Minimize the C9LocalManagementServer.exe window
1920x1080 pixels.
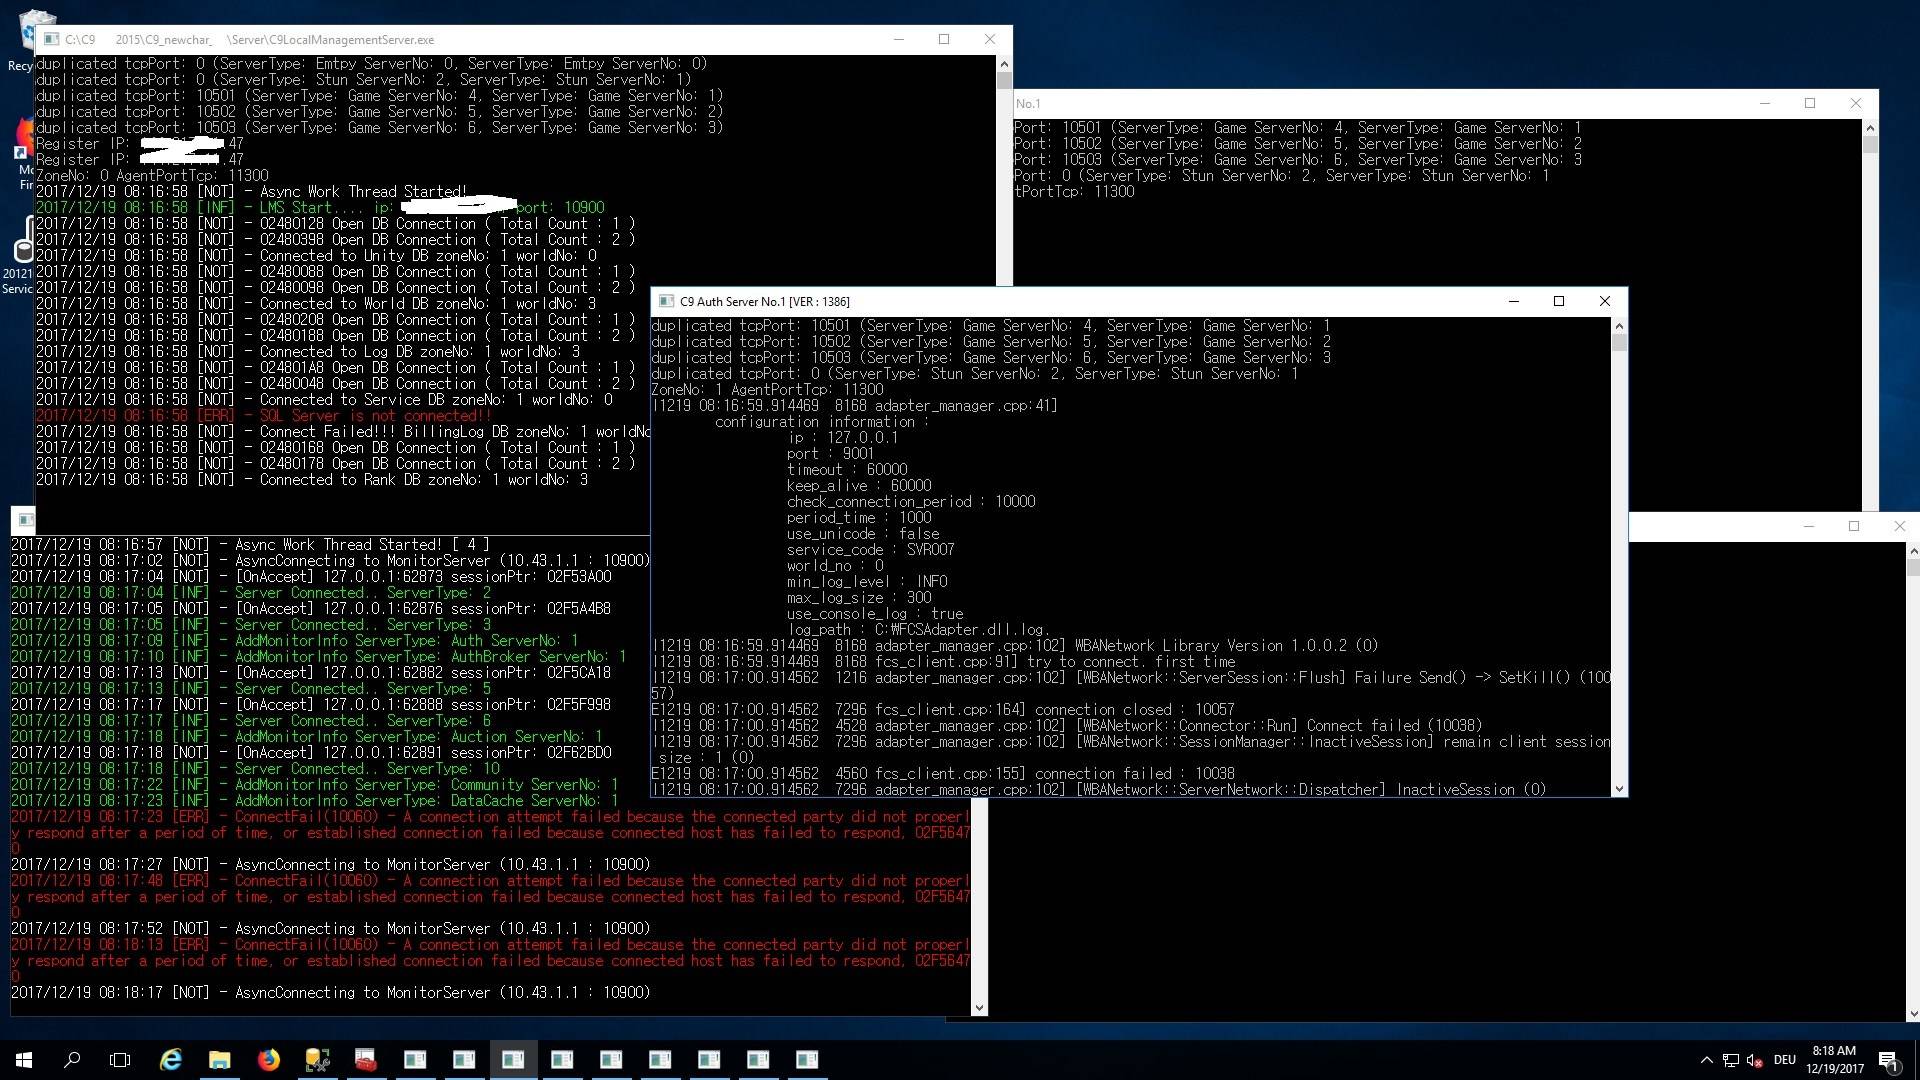898,39
